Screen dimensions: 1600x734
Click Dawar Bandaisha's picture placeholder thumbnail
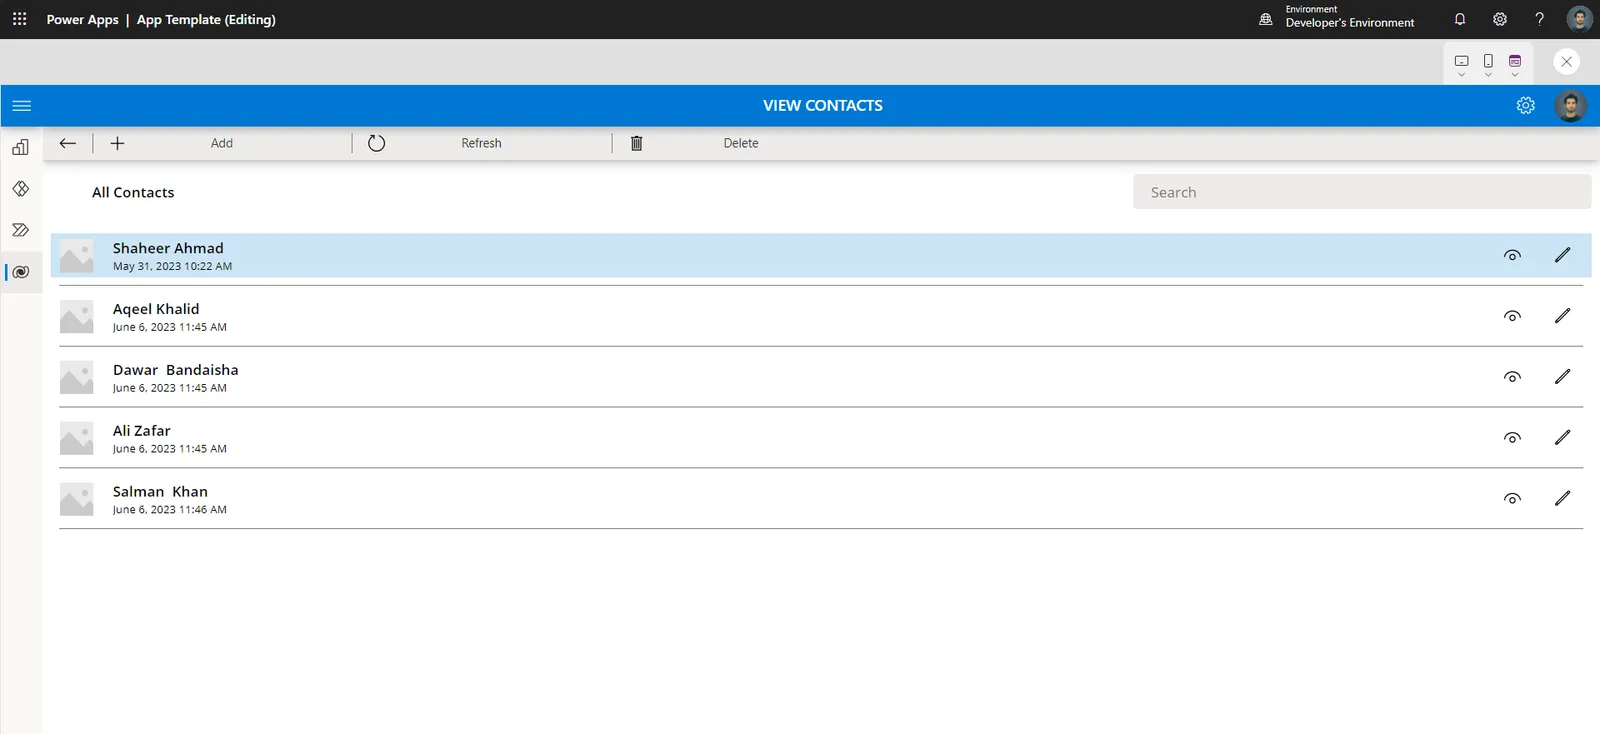(76, 378)
